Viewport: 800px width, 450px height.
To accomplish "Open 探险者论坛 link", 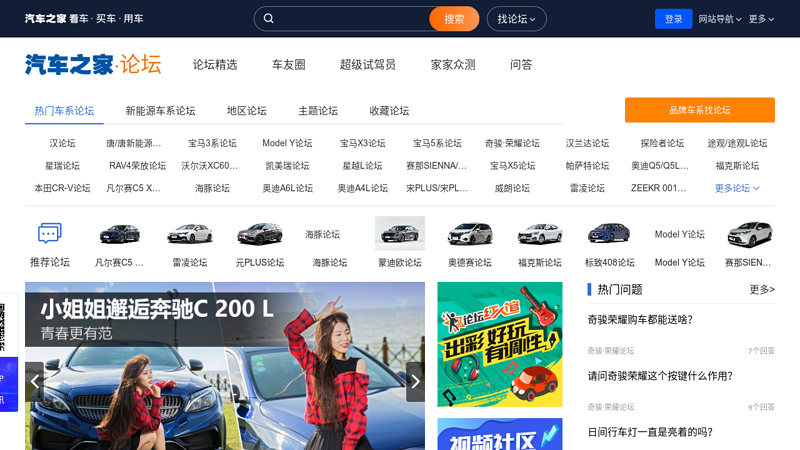I will (662, 143).
